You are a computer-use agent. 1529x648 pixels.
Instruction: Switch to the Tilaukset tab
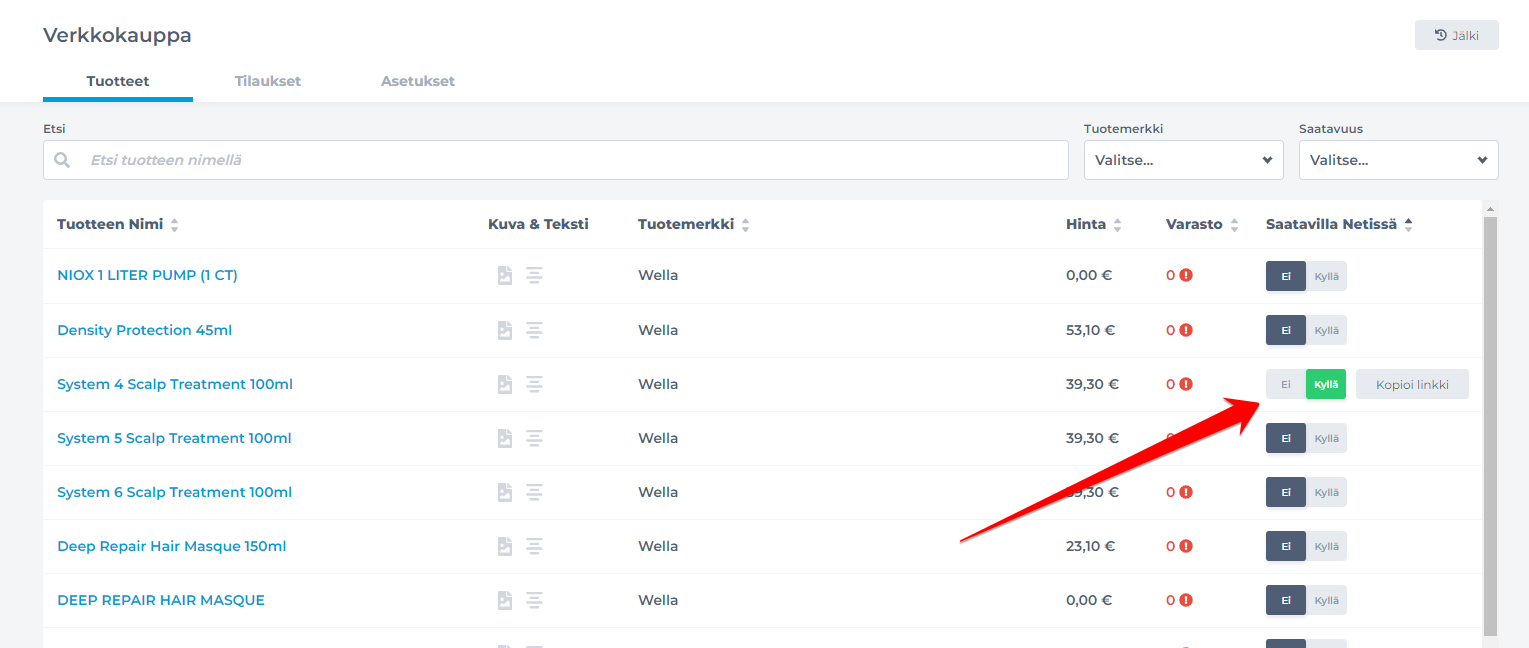[x=268, y=81]
